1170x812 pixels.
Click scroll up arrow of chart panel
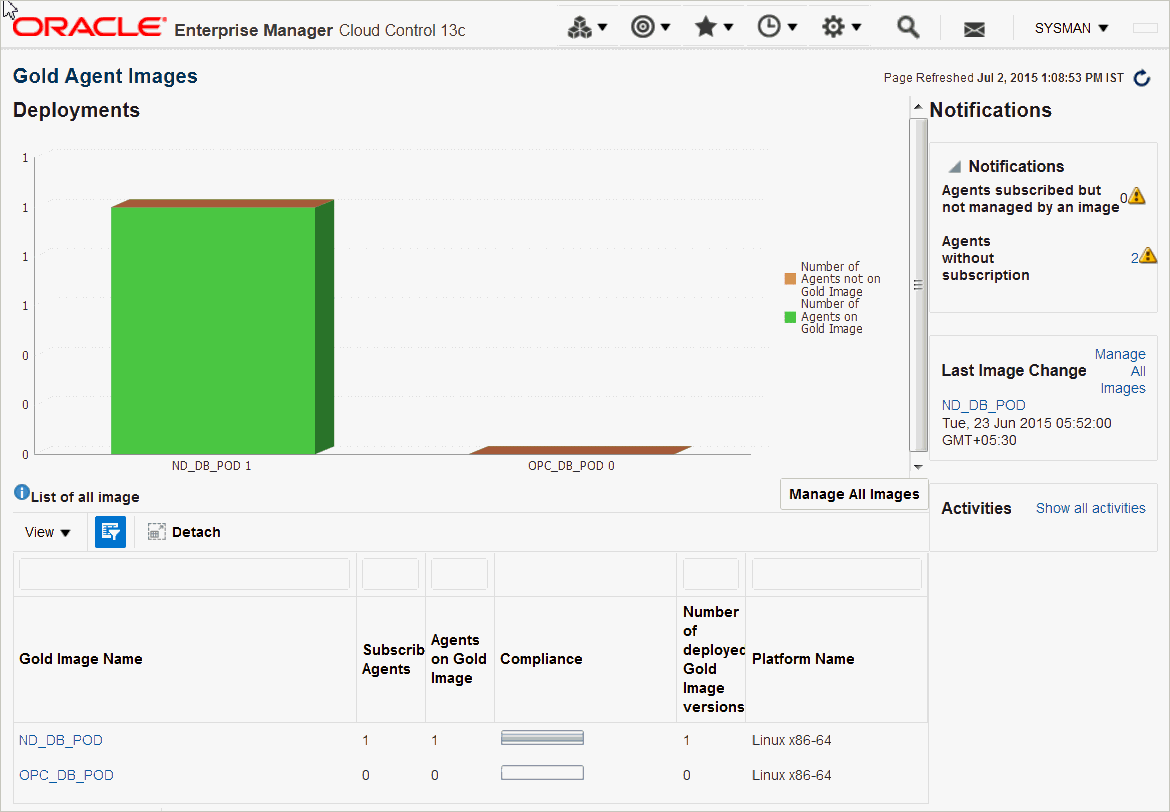[x=918, y=107]
